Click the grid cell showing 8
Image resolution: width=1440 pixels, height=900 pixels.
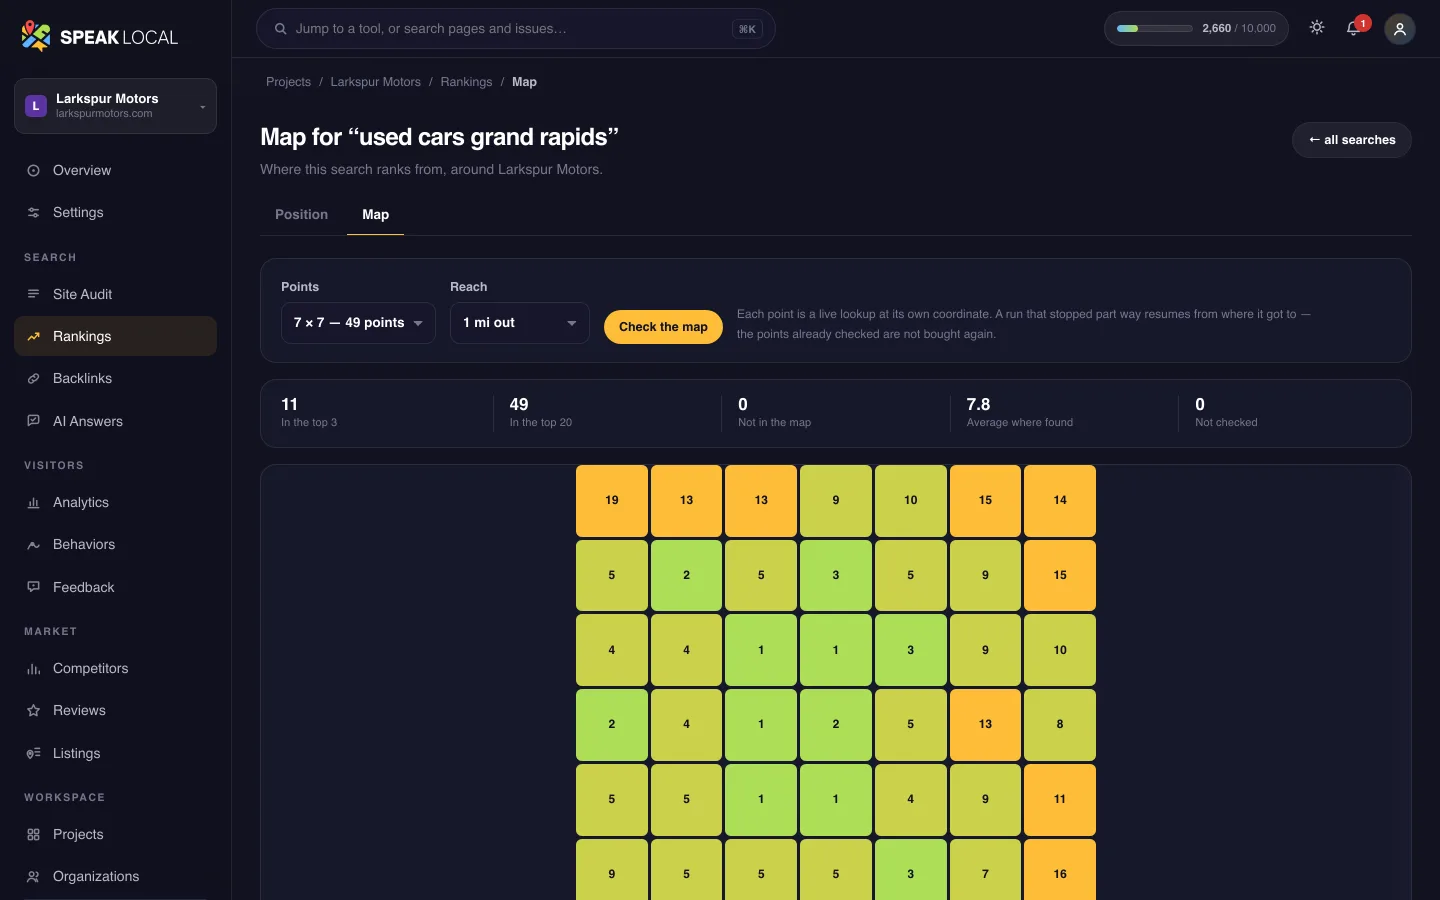click(x=1060, y=725)
